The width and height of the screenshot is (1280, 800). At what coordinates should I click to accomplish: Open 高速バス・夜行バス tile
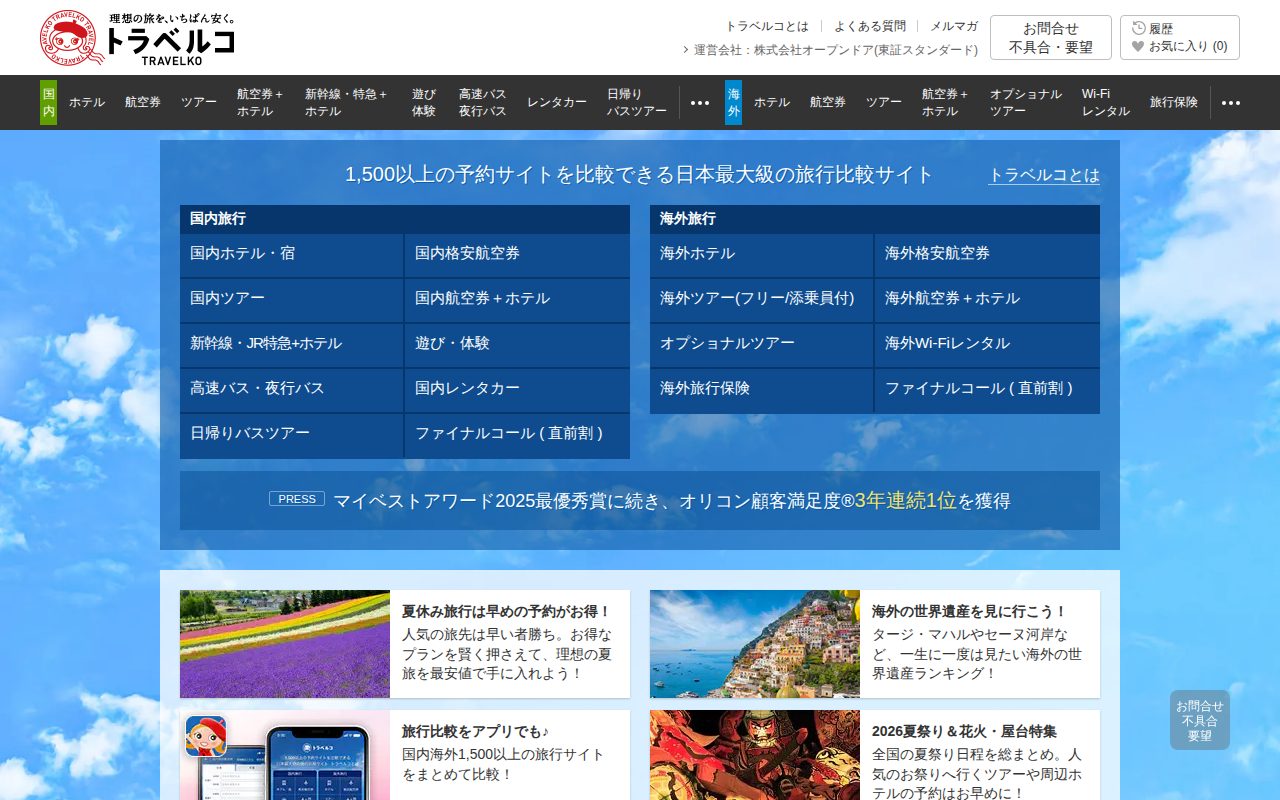pos(291,390)
